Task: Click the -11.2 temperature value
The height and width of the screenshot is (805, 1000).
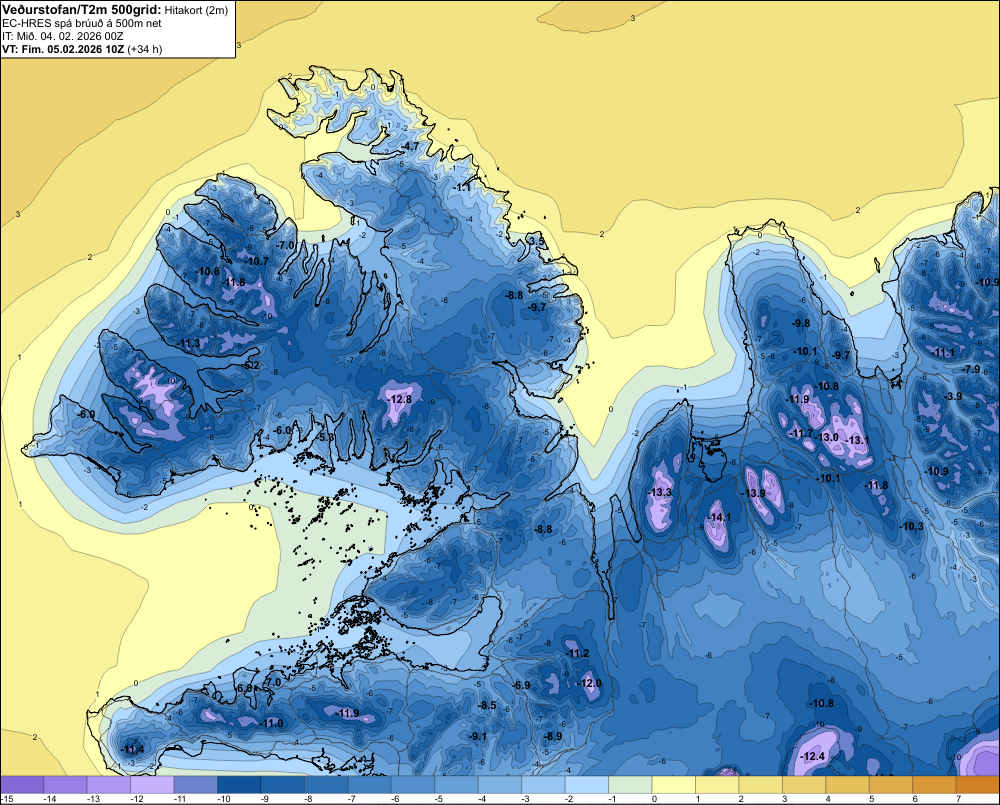Action: [x=578, y=653]
